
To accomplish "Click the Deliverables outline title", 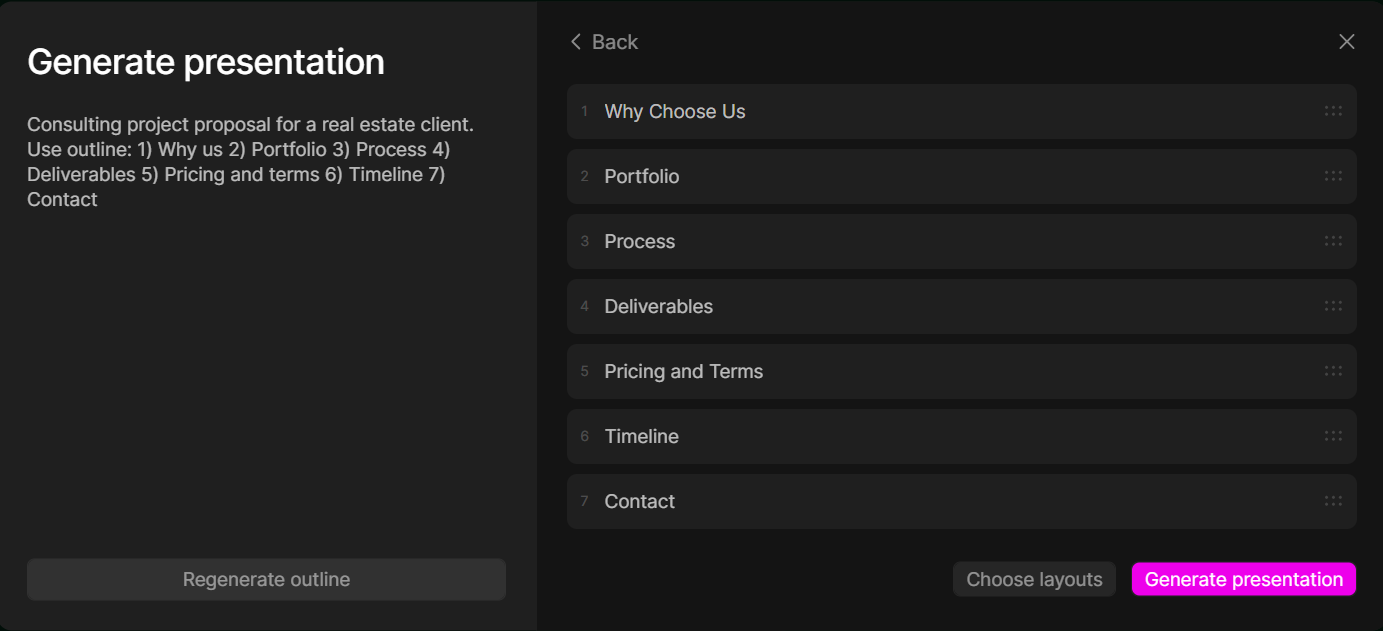I will tap(659, 306).
